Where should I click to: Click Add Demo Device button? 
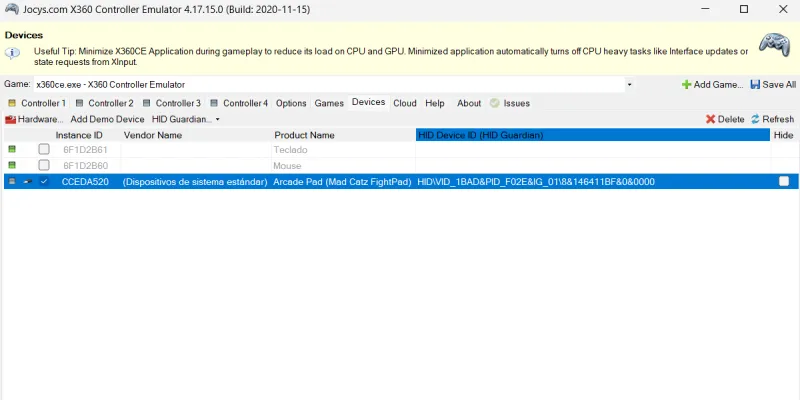[x=107, y=119]
